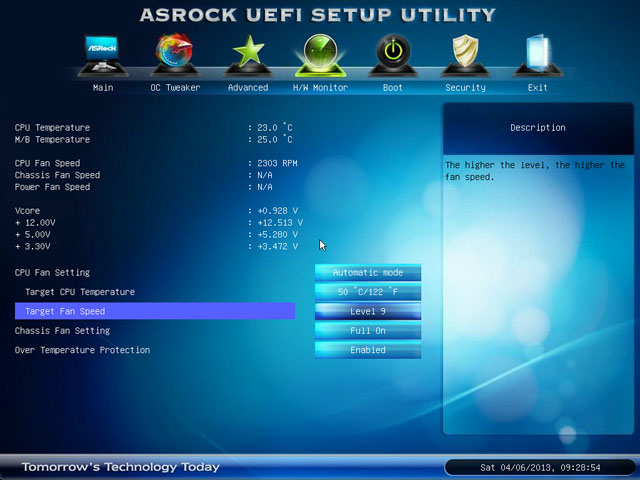Select the H/W Monitor tab label
Image resolution: width=640 pixels, height=480 pixels.
320,87
